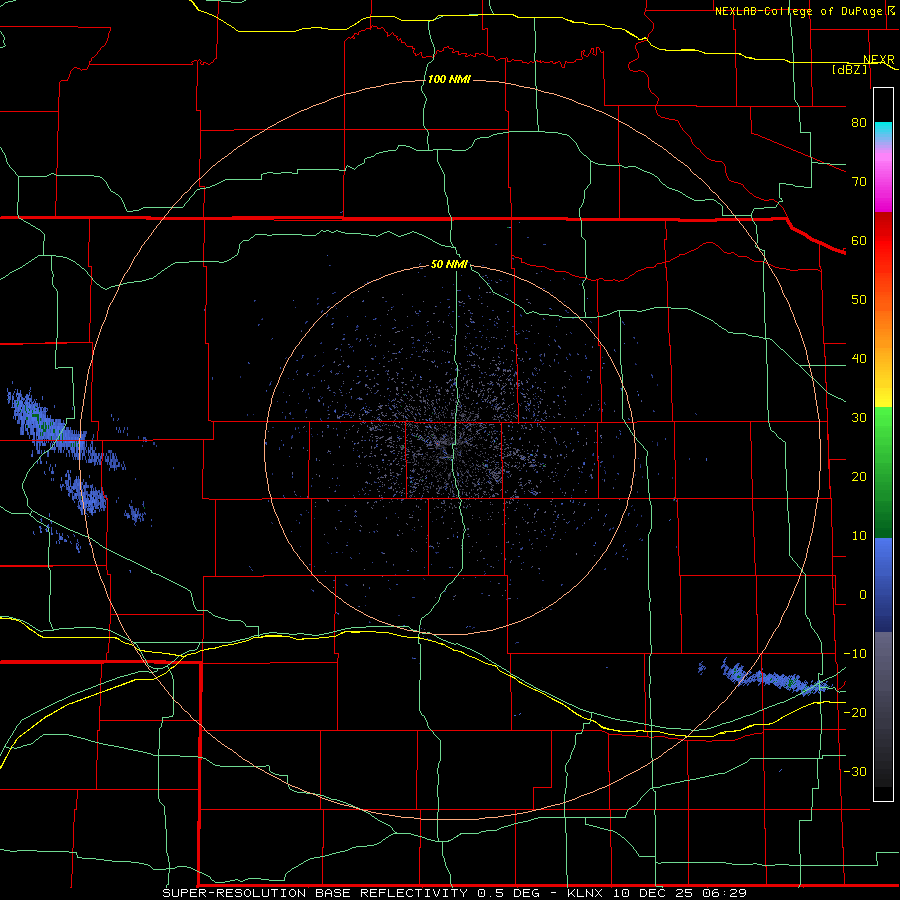Select the 30 dBZ scale value

coord(859,418)
